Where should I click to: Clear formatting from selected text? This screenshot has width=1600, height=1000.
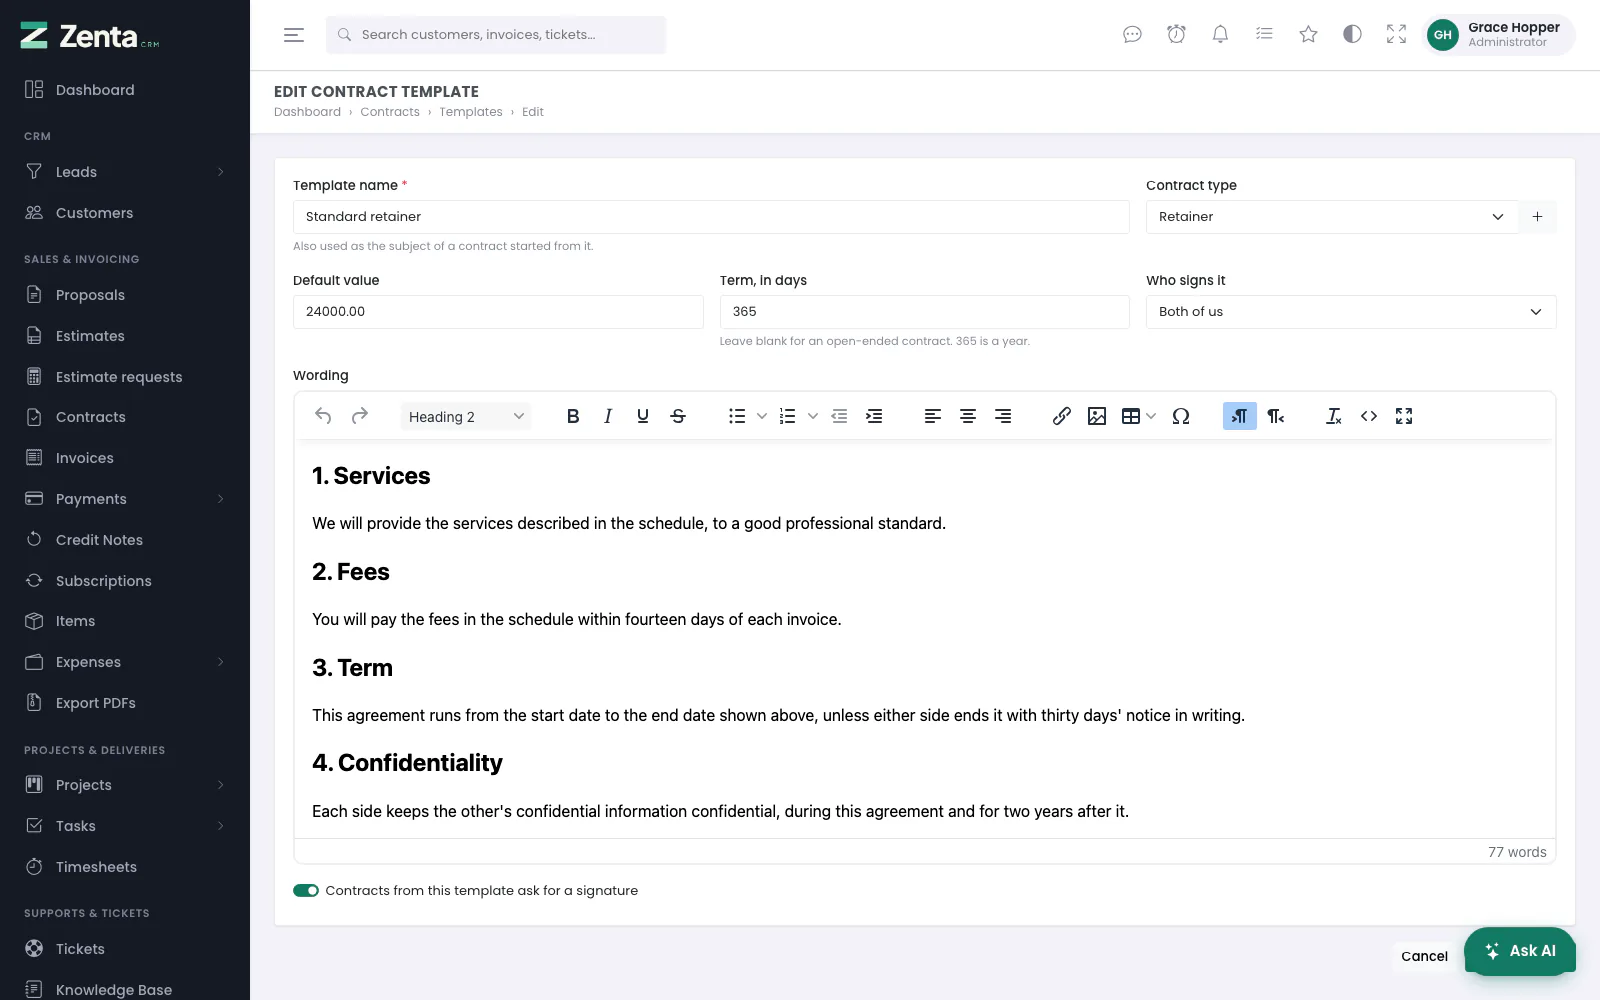point(1334,416)
